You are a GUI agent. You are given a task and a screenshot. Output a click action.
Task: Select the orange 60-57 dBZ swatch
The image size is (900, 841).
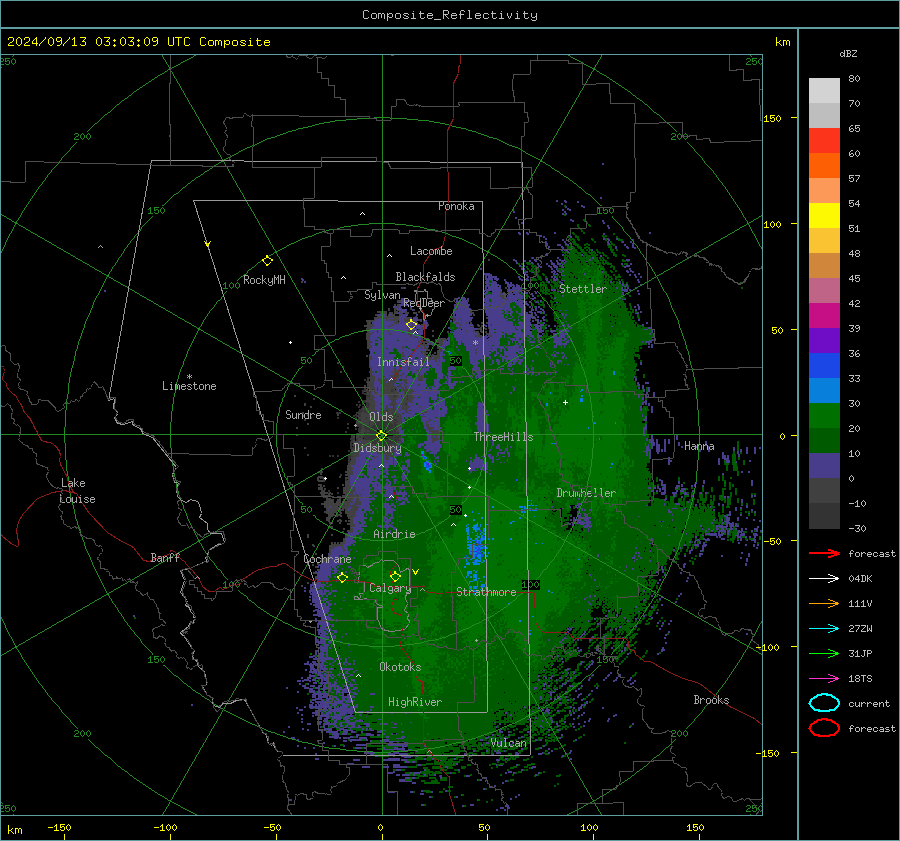[824, 165]
